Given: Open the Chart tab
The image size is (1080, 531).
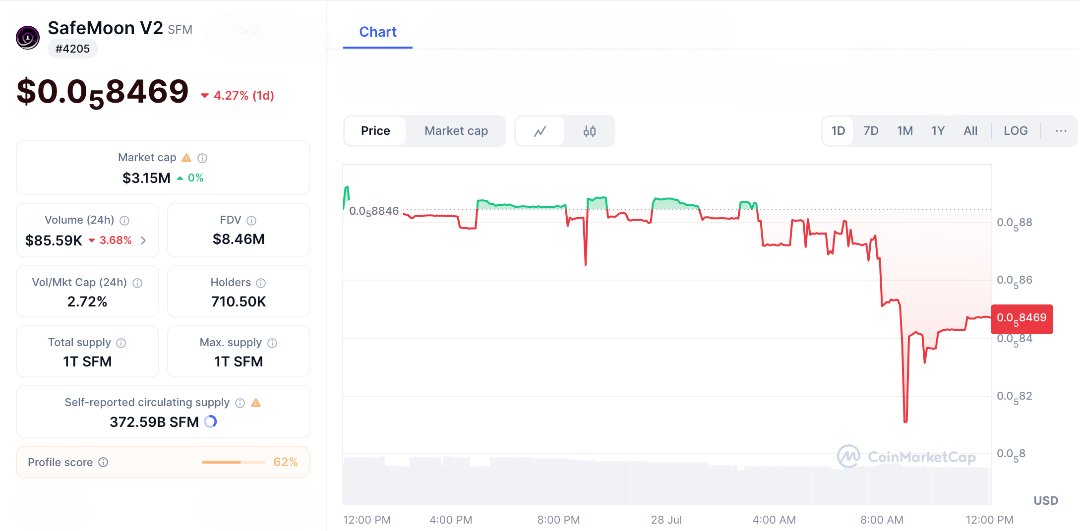Looking at the screenshot, I should click(378, 32).
